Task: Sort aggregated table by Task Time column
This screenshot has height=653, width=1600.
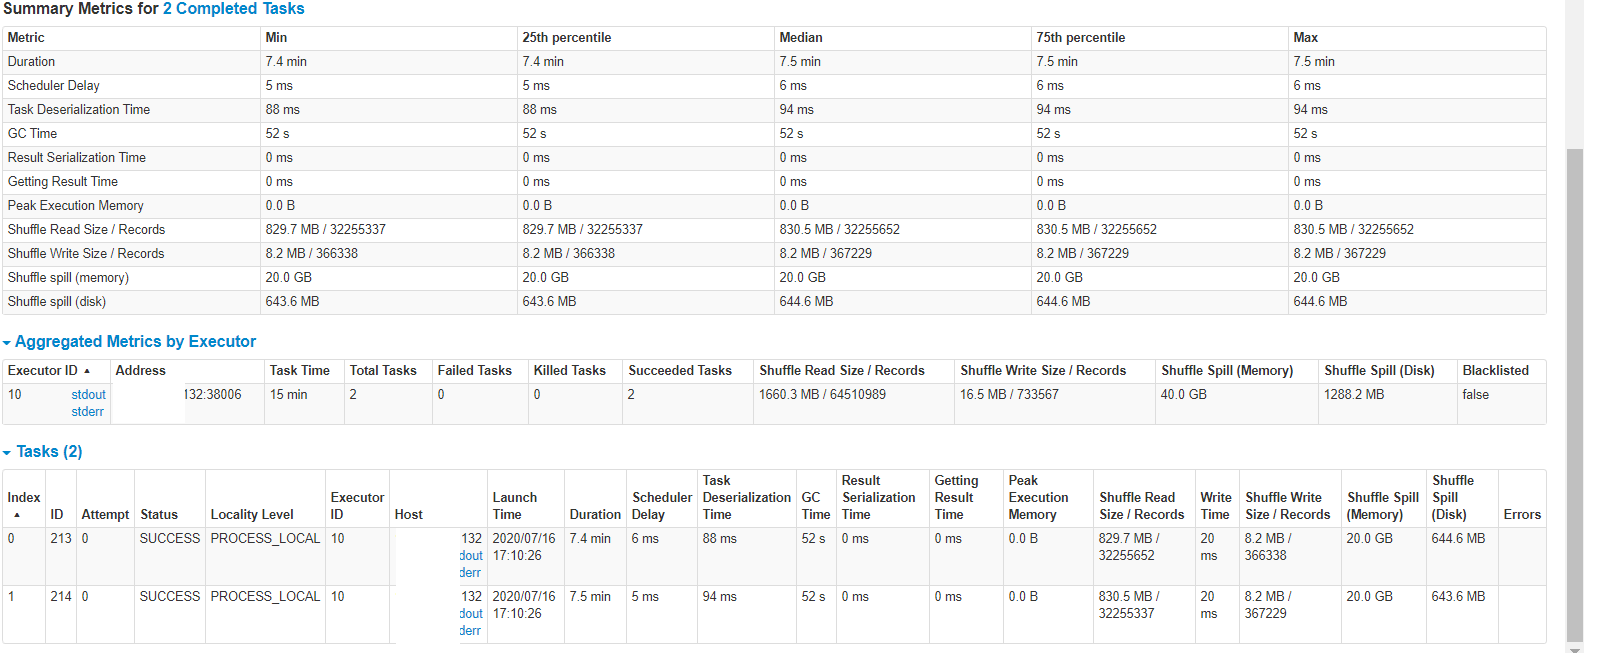Action: (300, 371)
